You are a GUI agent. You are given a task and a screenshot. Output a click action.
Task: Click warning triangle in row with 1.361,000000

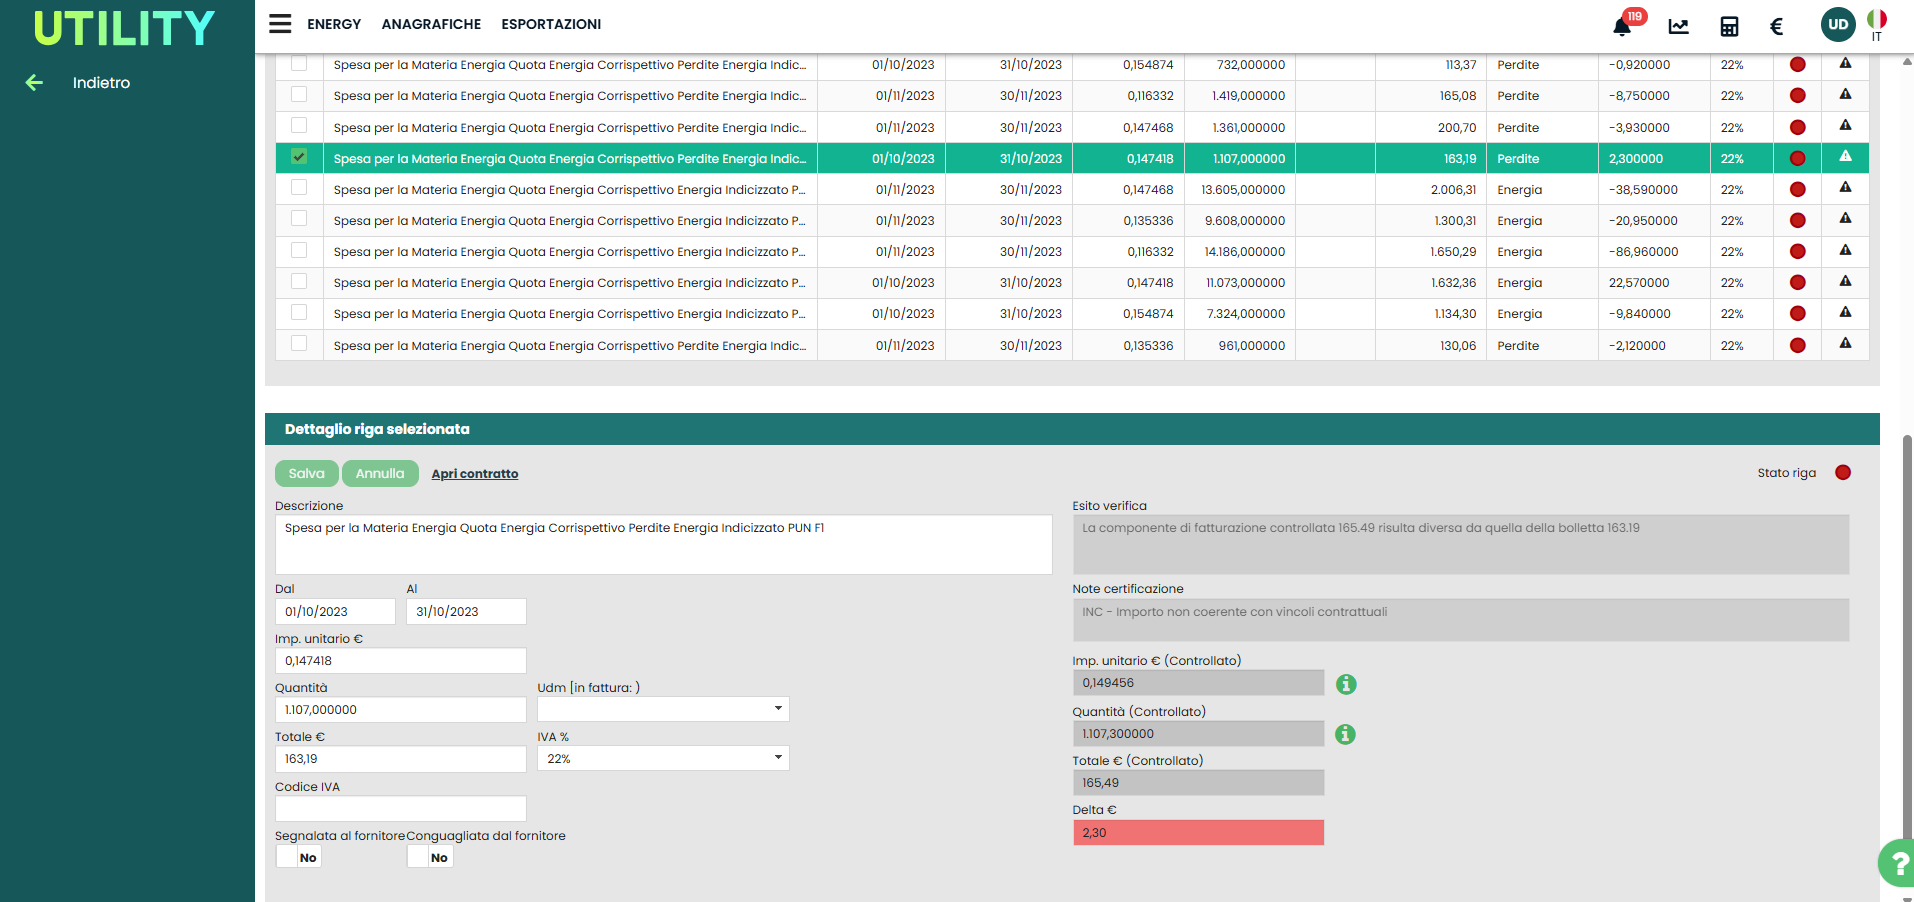coord(1845,126)
